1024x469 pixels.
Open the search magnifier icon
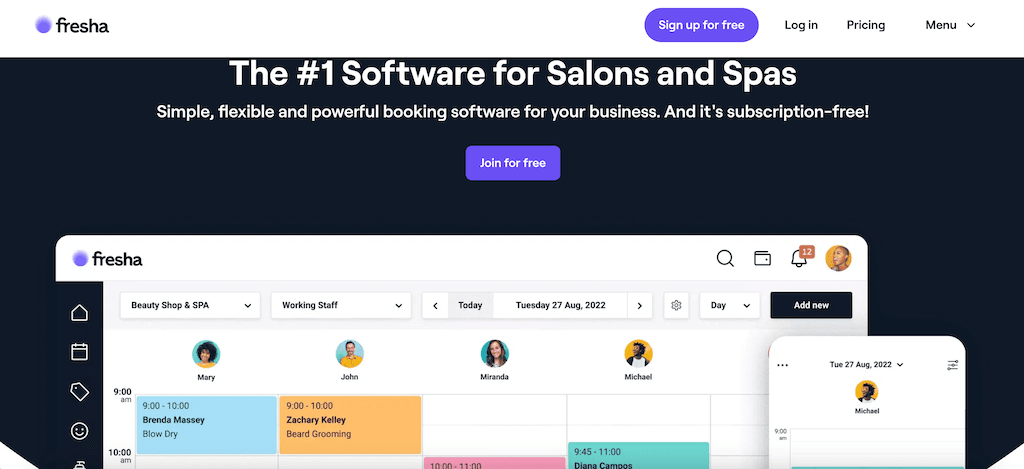725,259
